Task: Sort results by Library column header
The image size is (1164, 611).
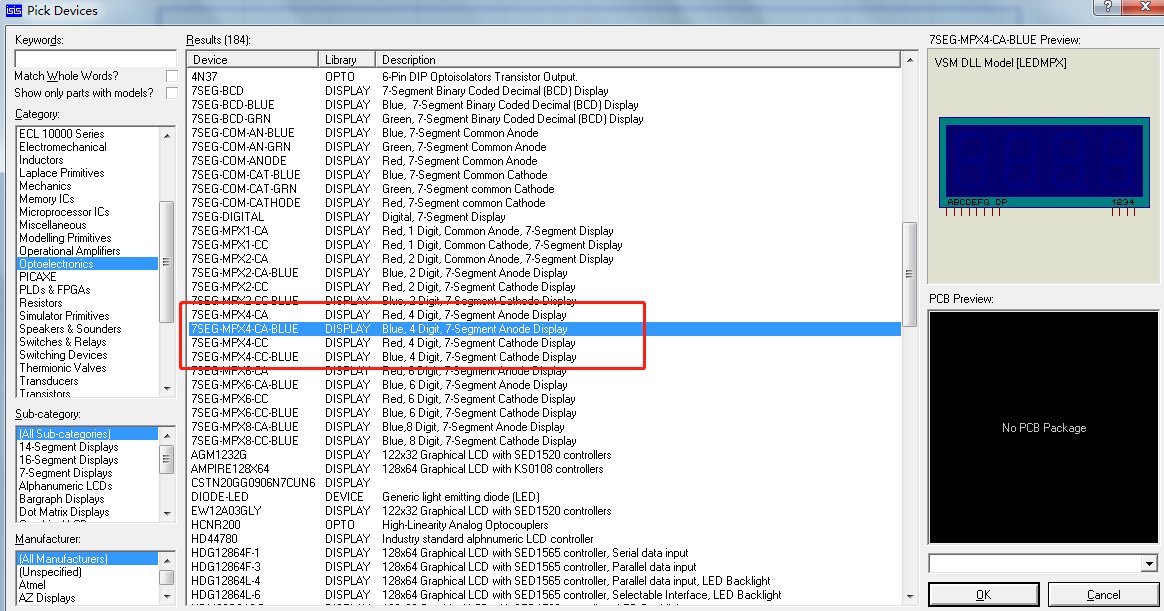Action: [346, 60]
